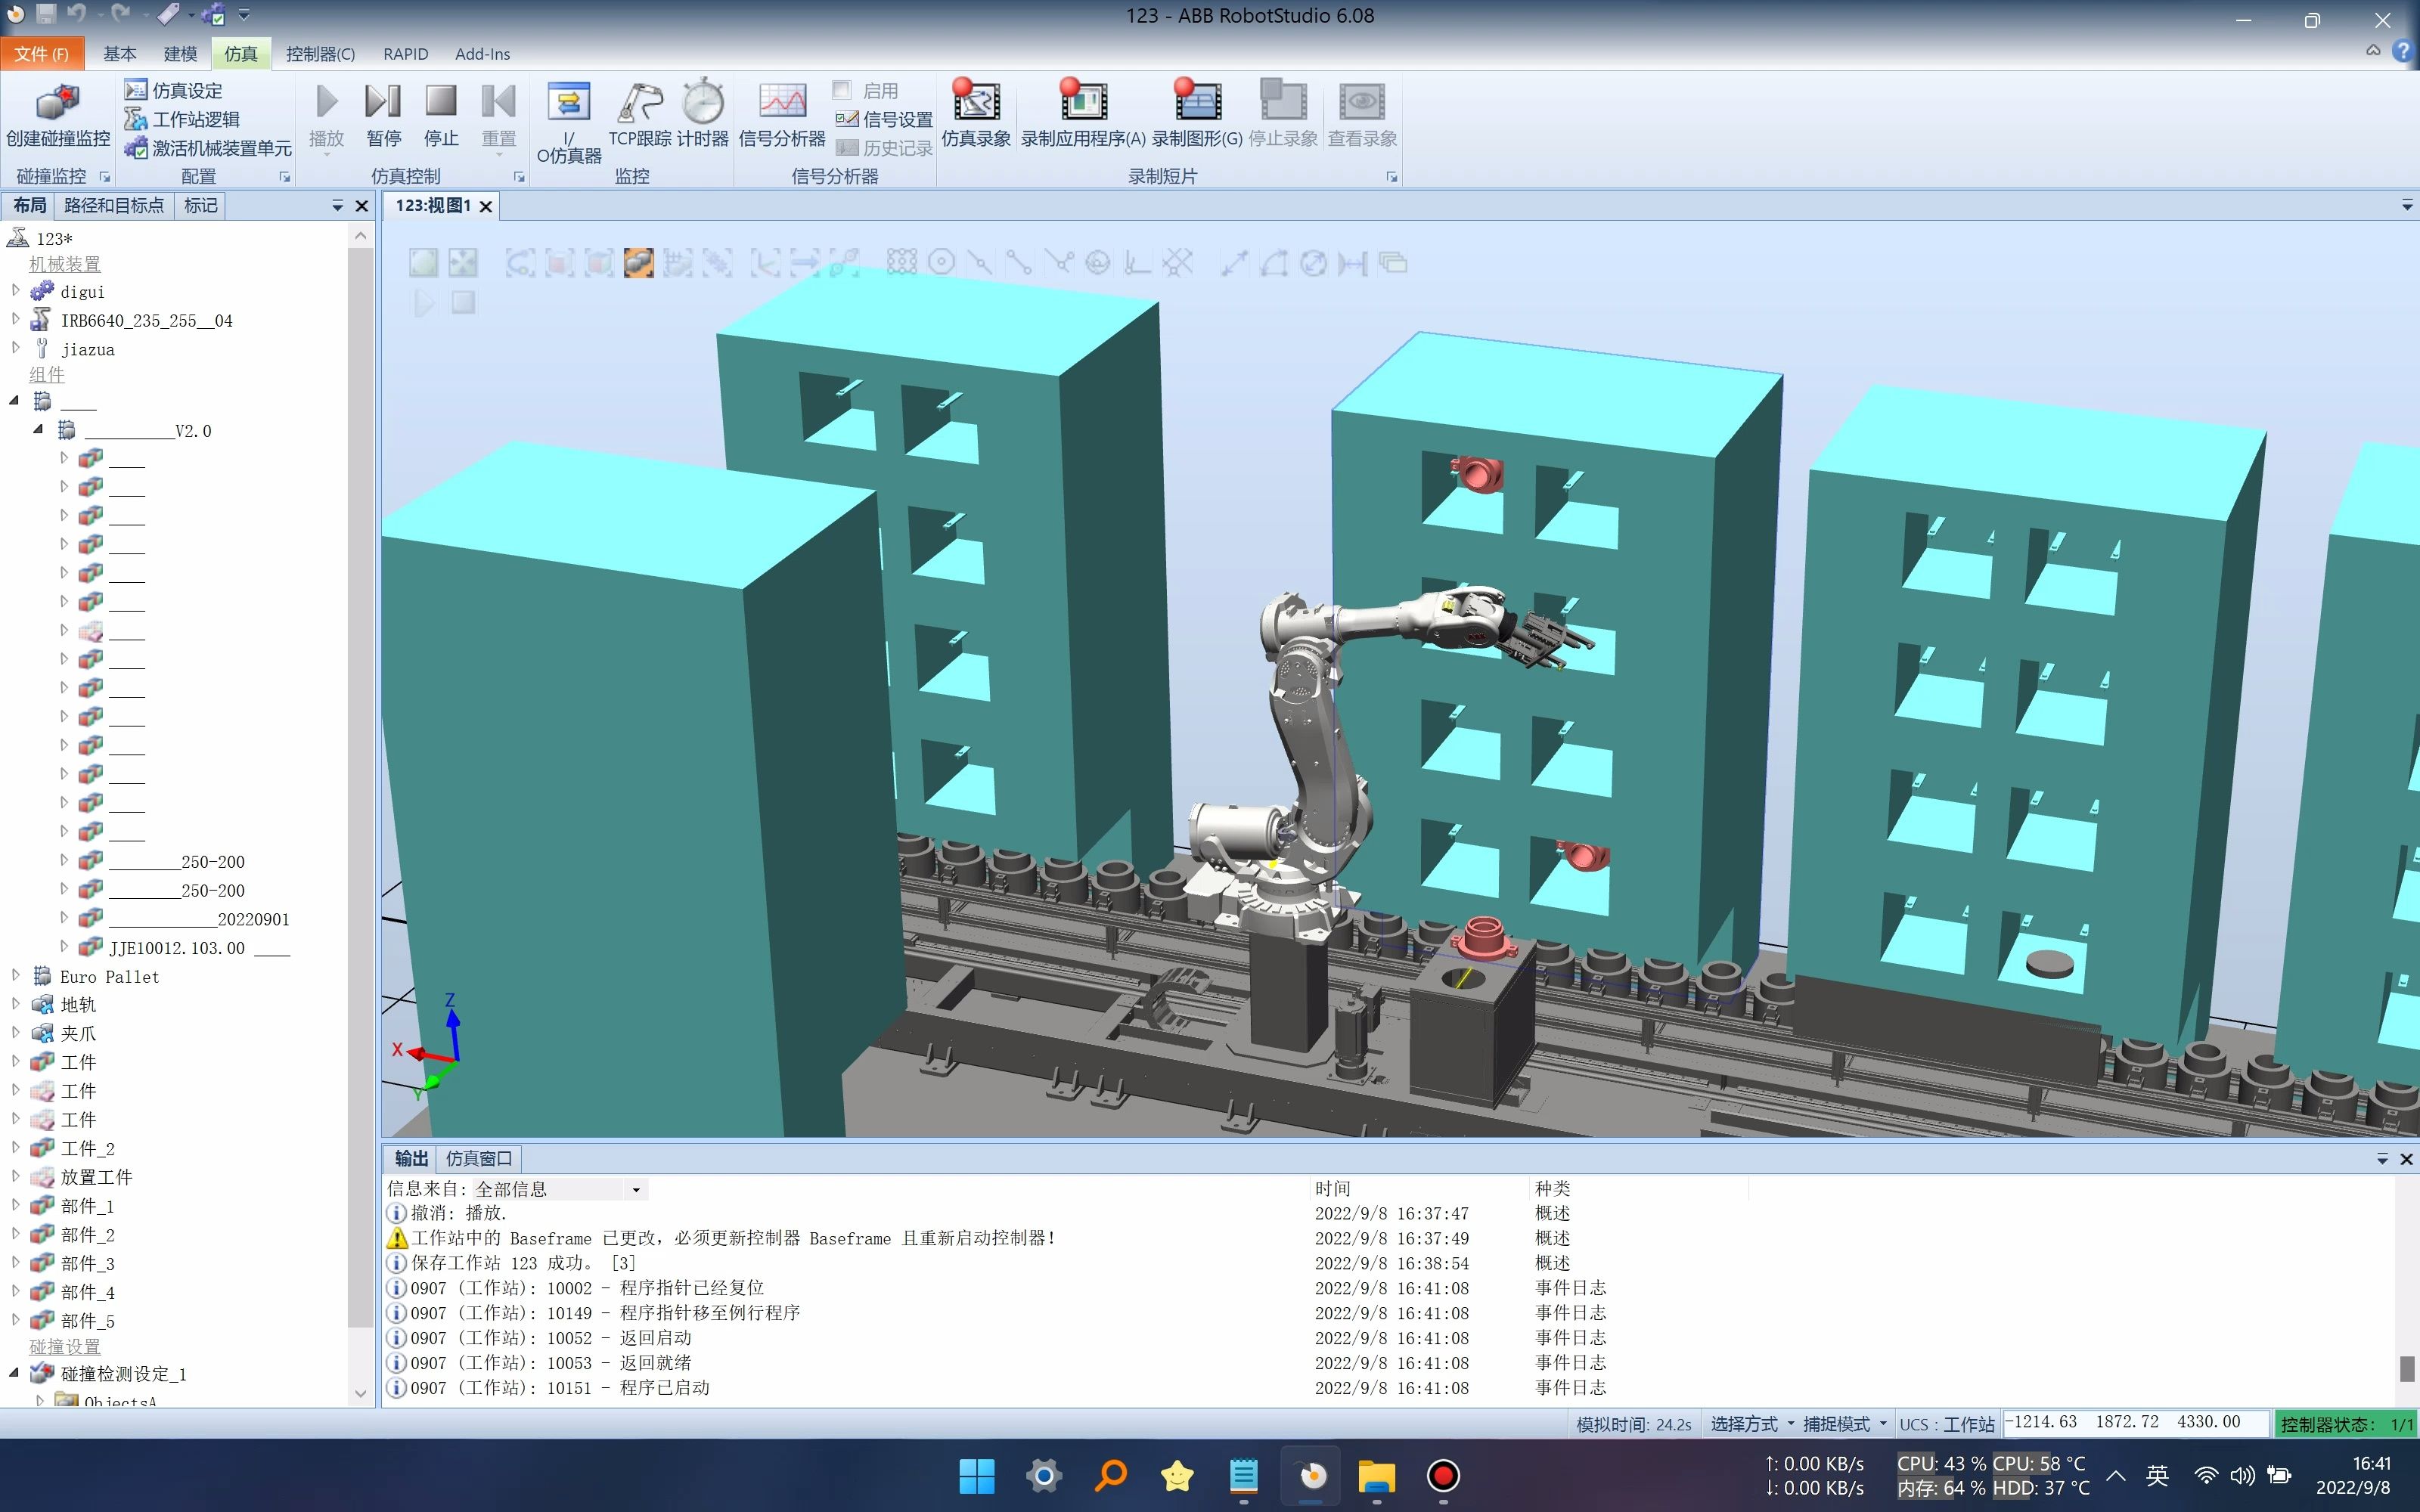Toggle the signal analyzer enable checkbox
The width and height of the screenshot is (2420, 1512).
click(x=842, y=90)
